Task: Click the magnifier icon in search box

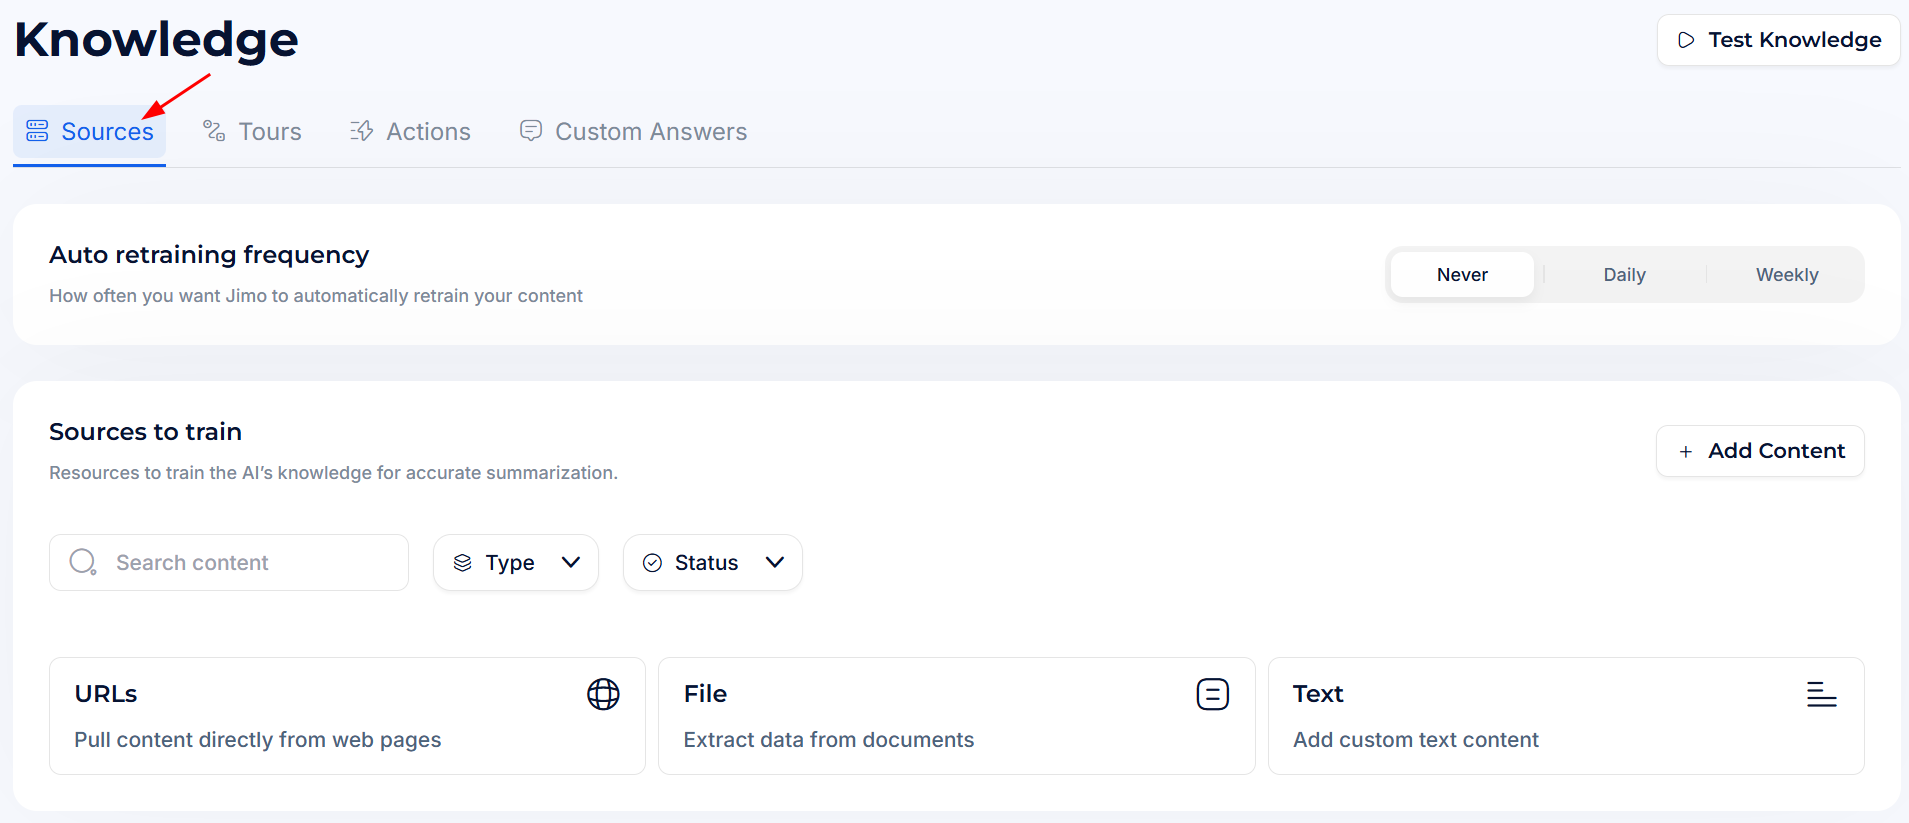Action: [x=83, y=562]
